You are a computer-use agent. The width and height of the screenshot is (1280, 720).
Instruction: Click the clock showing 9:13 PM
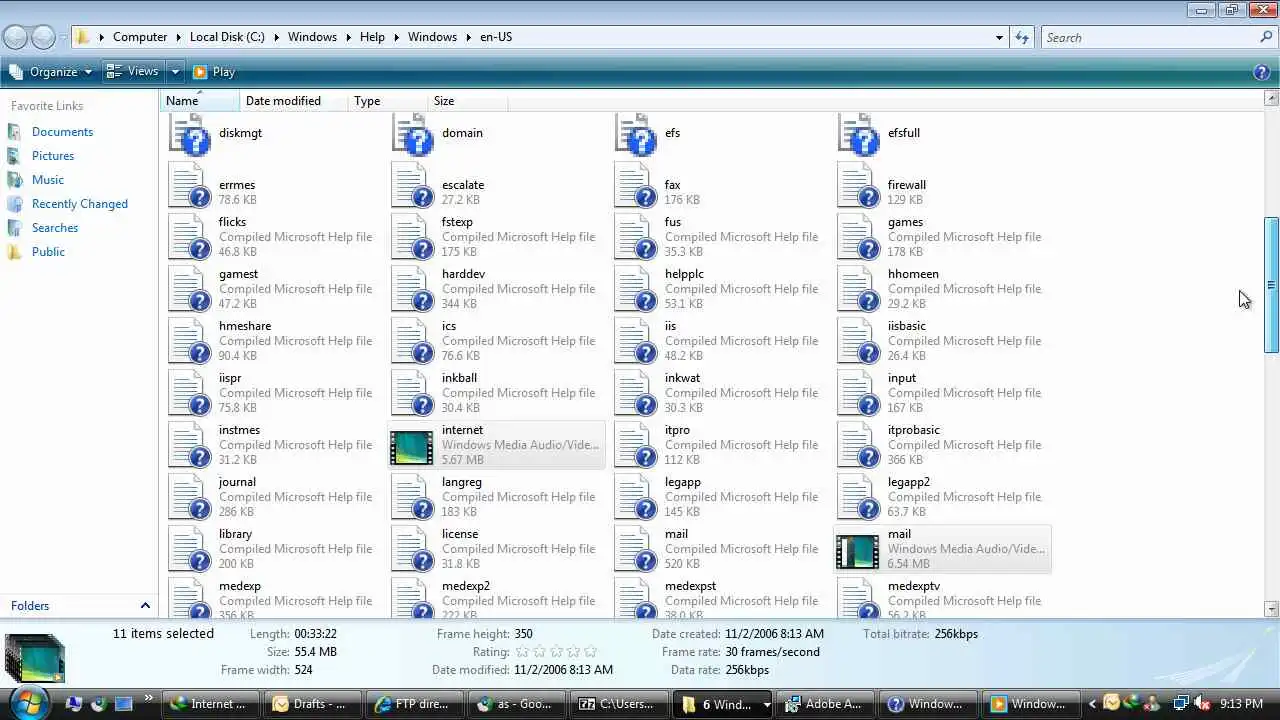(x=1241, y=704)
